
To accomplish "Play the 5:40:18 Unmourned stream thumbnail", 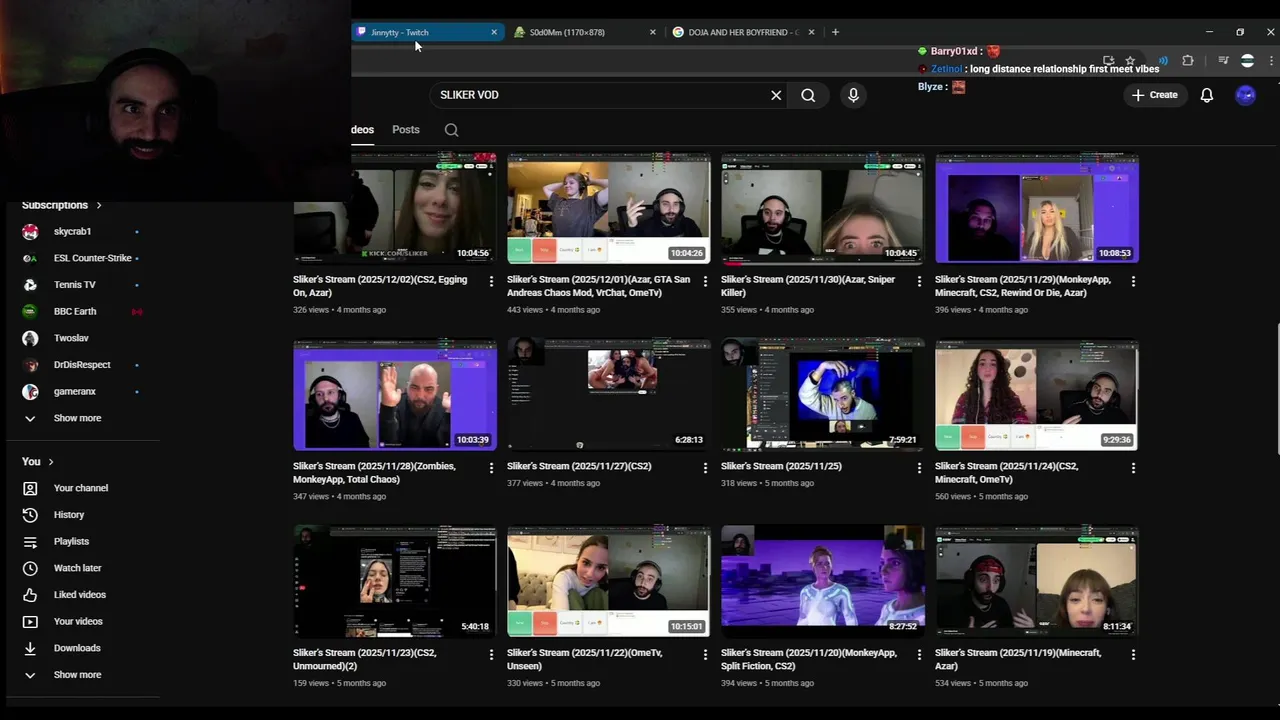I will click(x=395, y=582).
